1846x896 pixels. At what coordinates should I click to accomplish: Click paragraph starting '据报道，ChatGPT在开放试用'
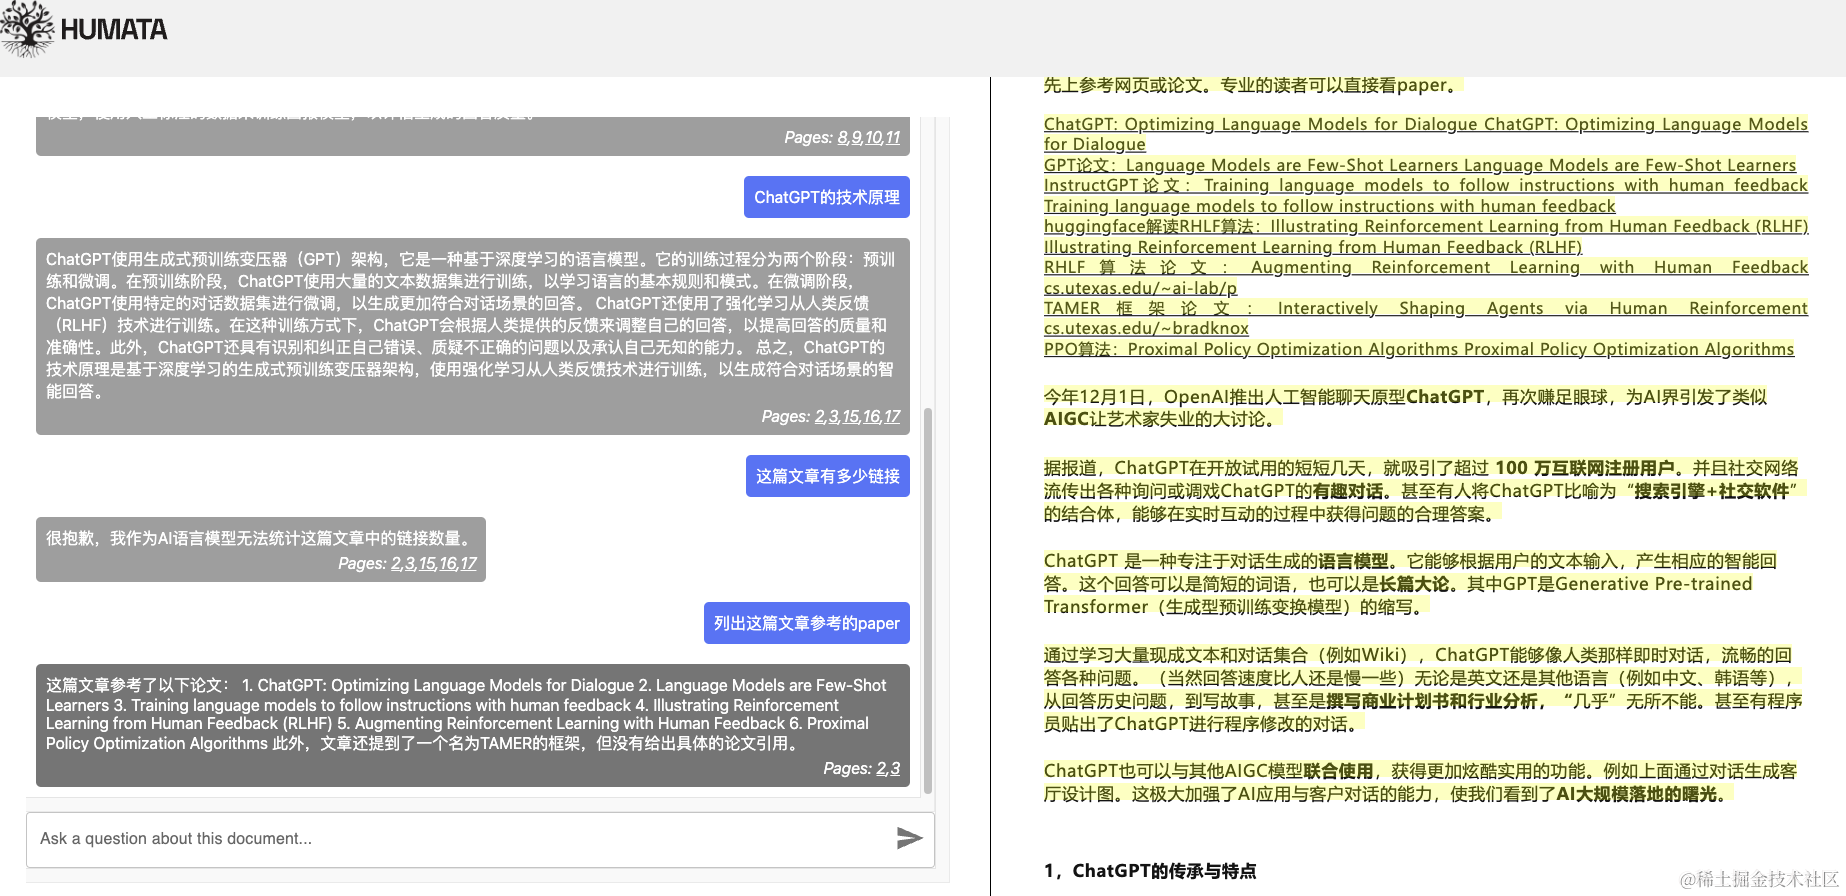[1425, 491]
